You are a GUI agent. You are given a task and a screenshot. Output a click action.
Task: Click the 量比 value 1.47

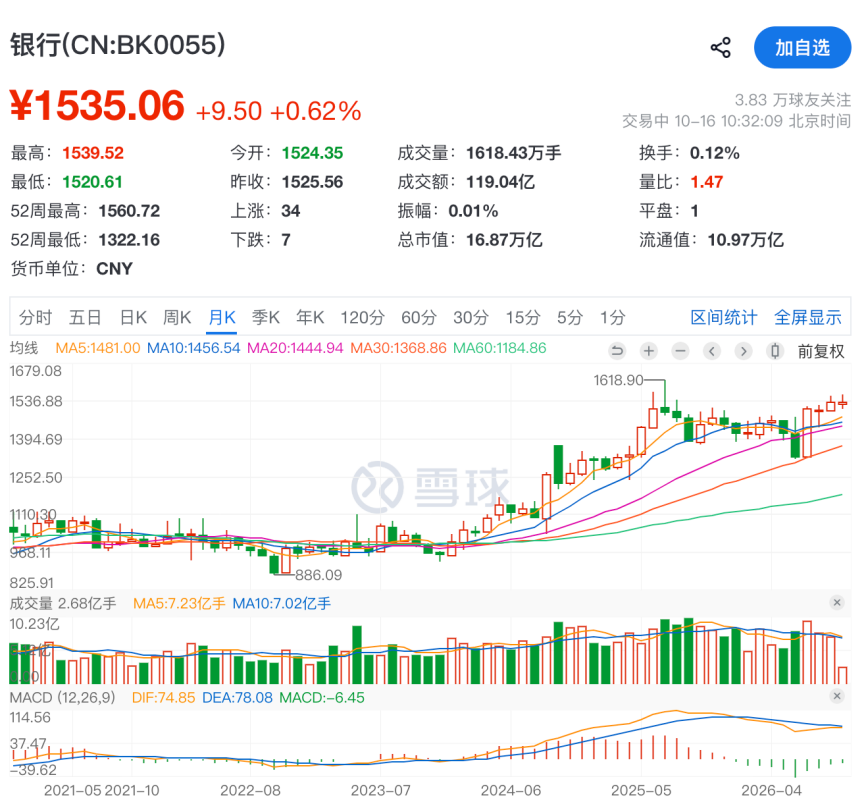[x=706, y=182]
